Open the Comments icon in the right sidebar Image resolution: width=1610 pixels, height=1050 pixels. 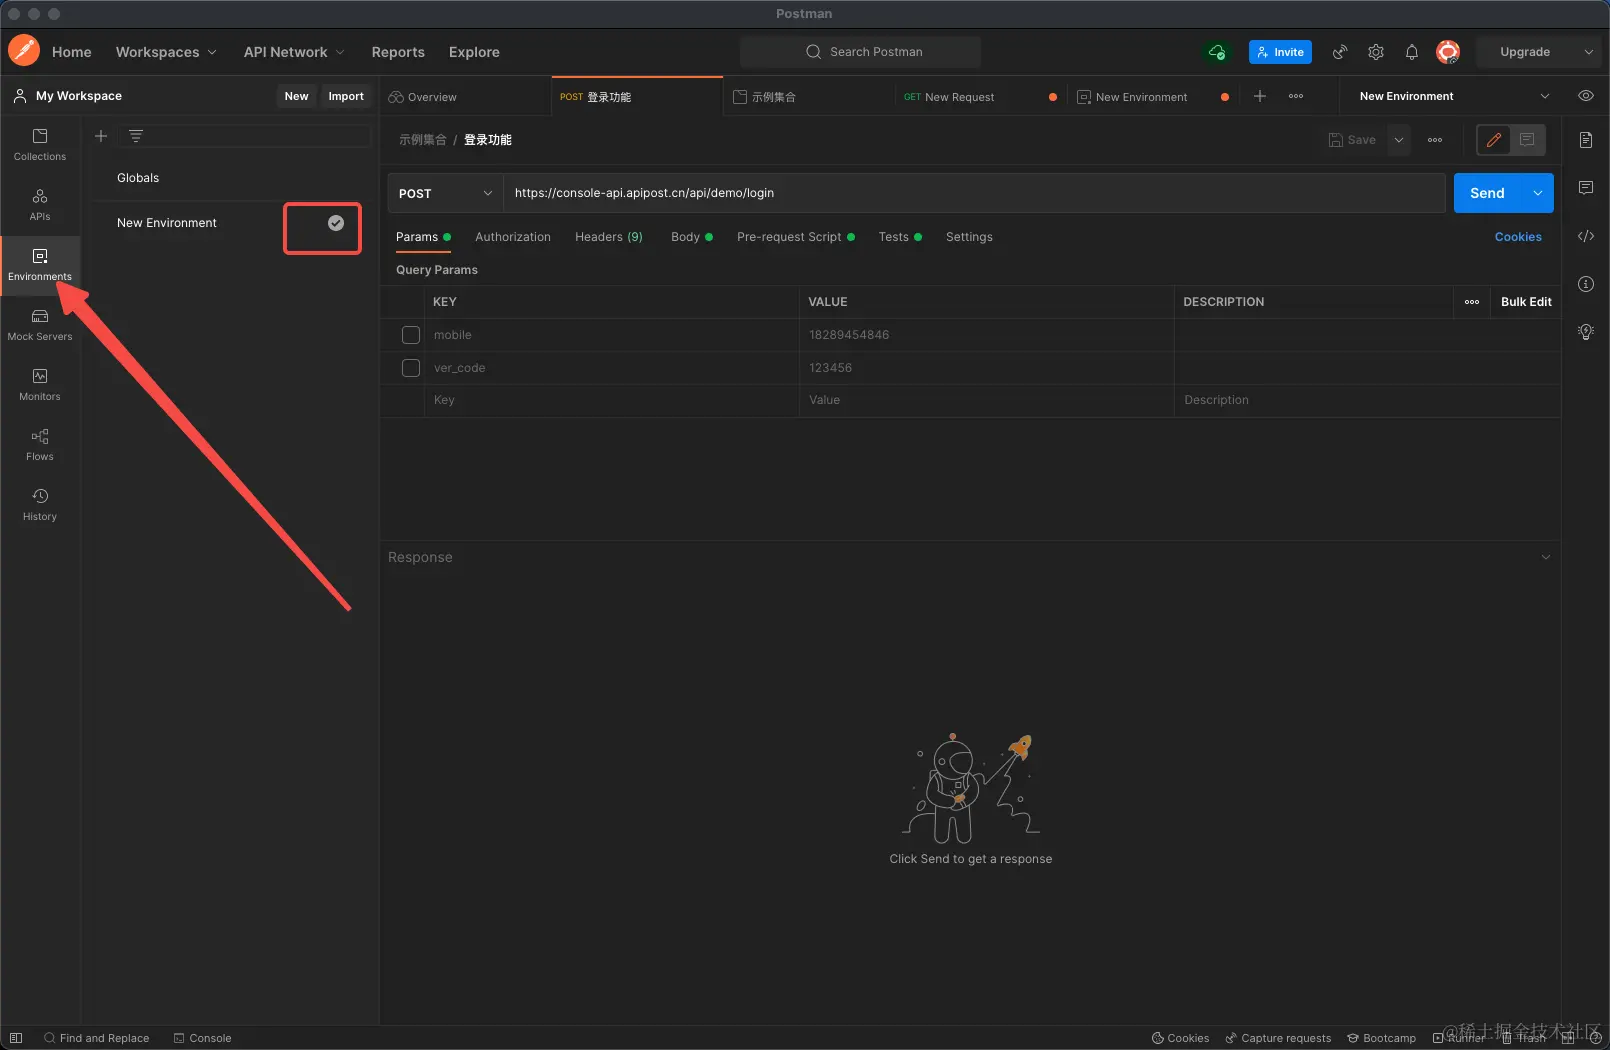[1586, 188]
